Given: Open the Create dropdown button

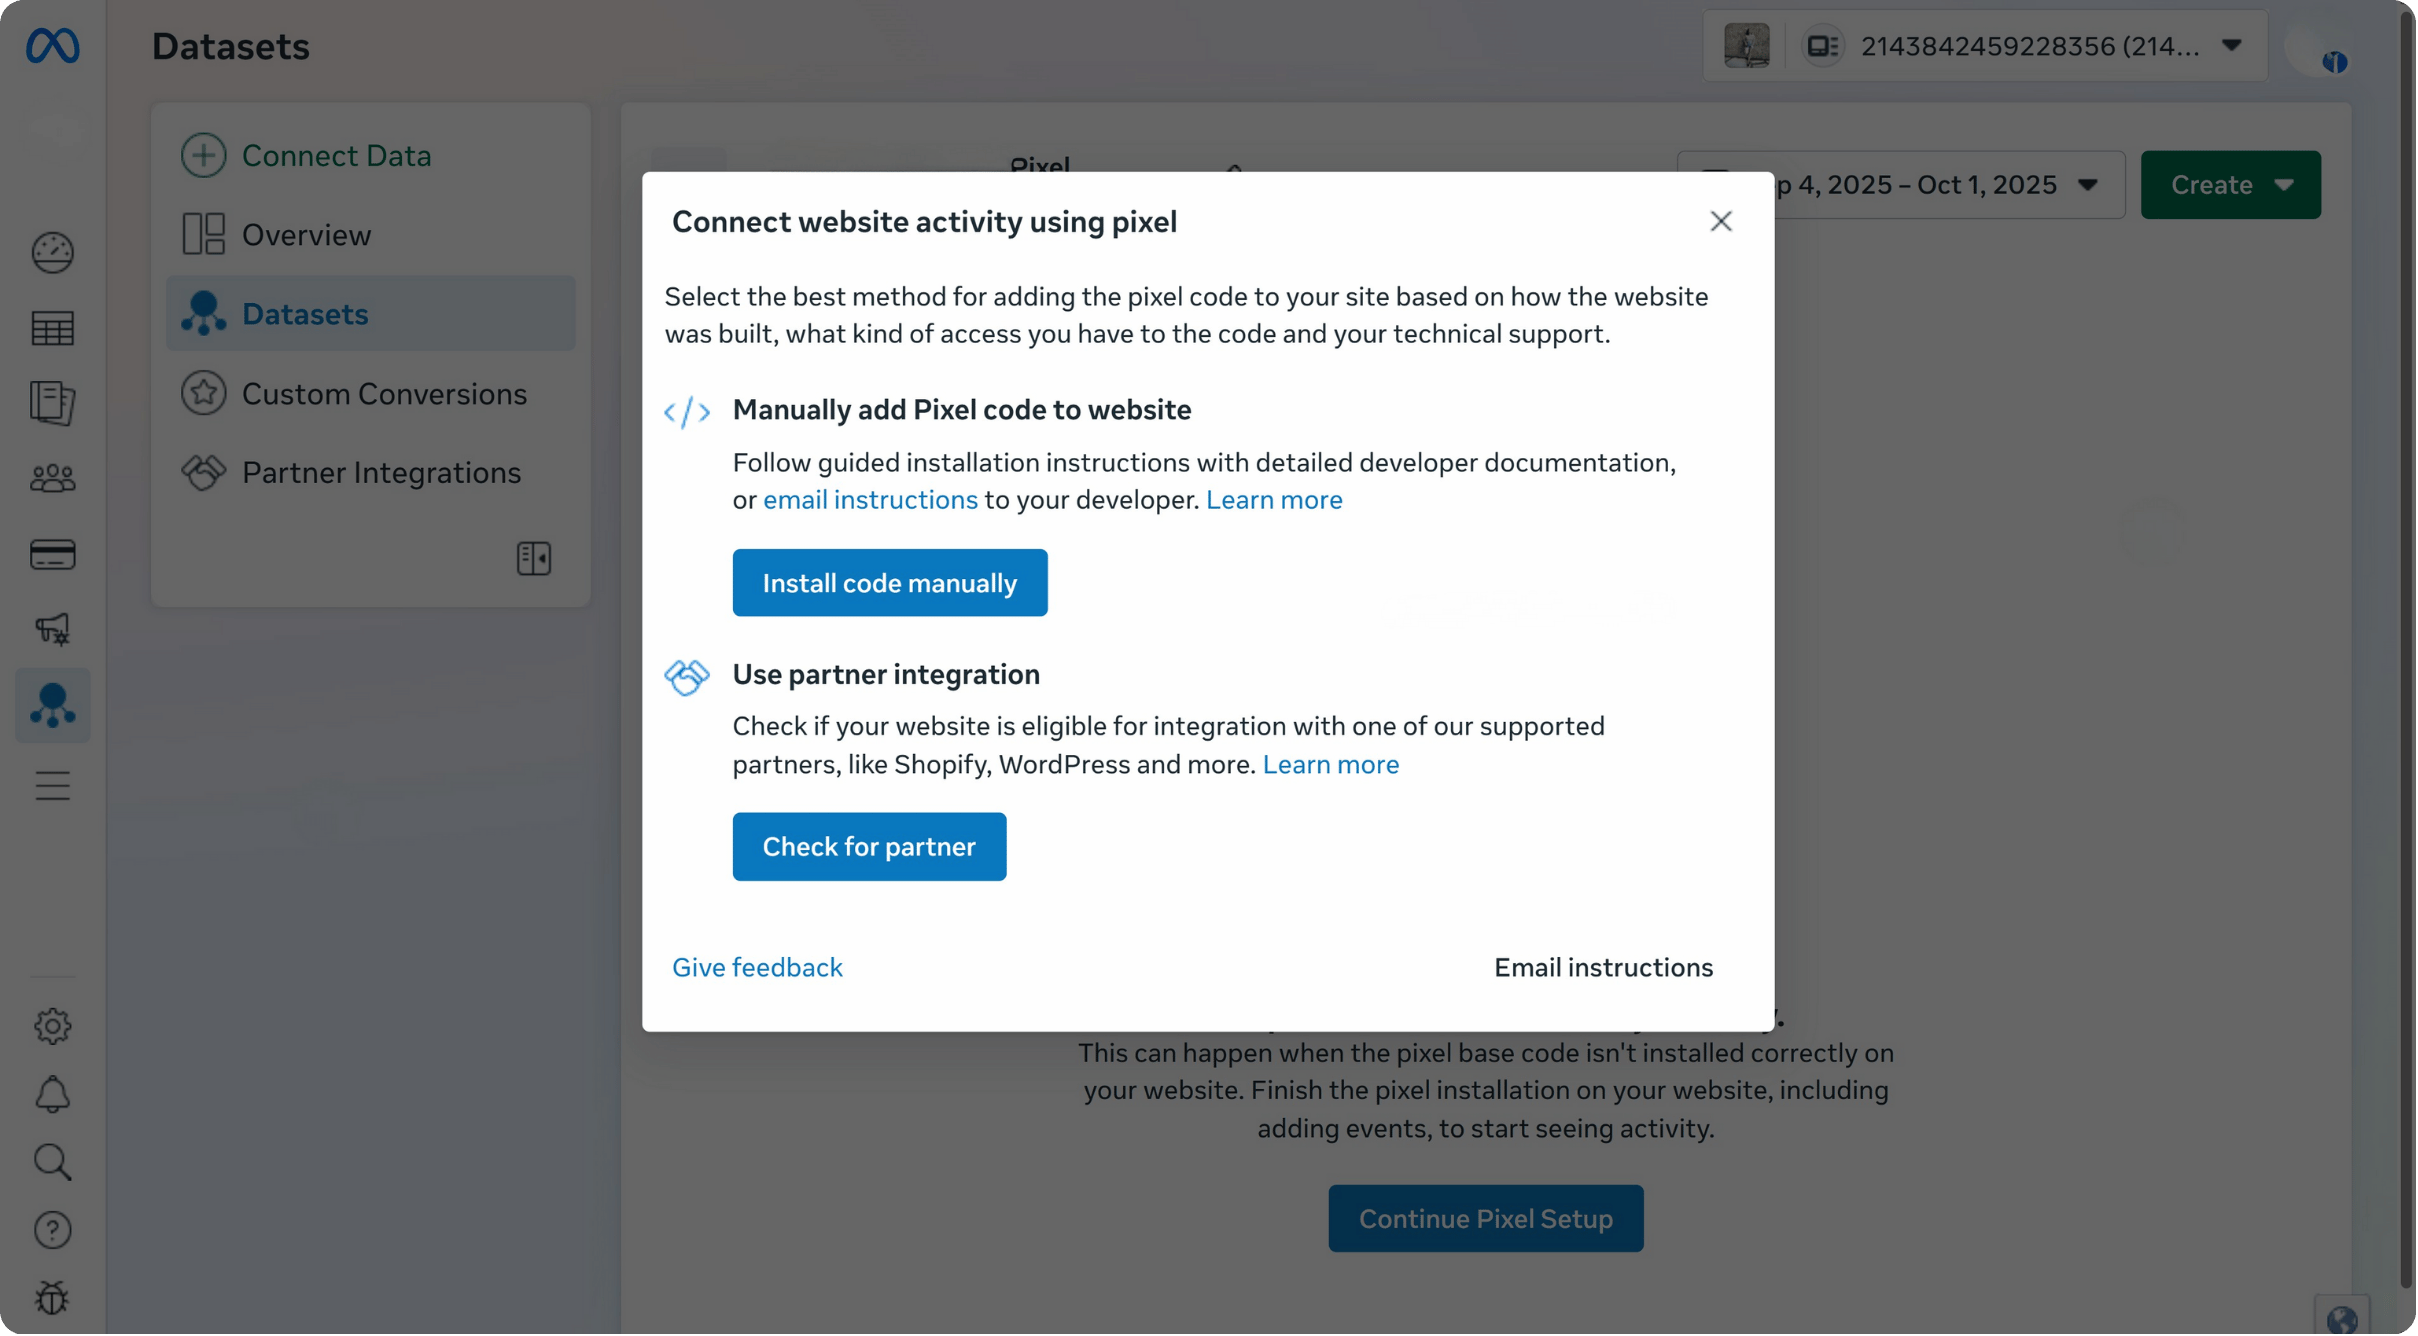Looking at the screenshot, I should tap(2229, 184).
